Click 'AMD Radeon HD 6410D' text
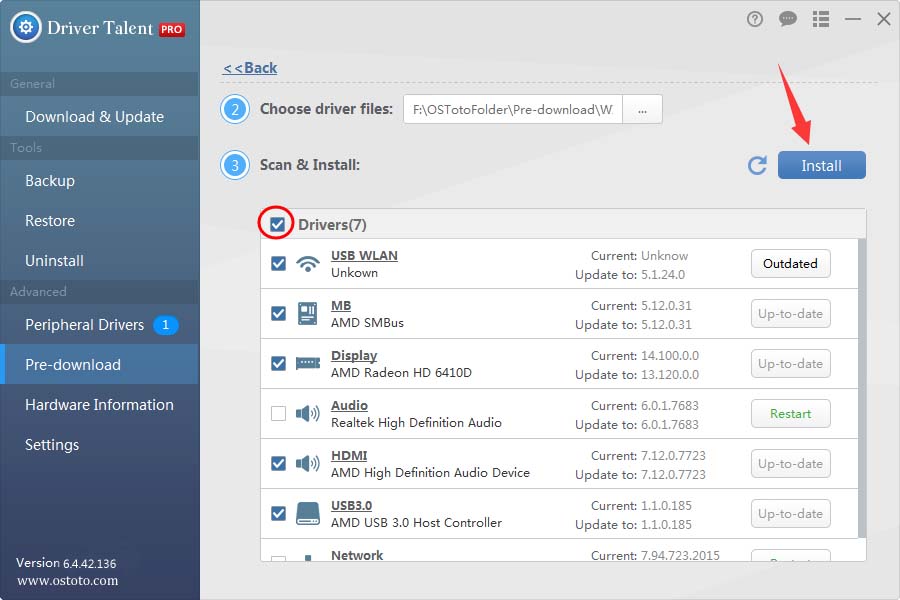The image size is (900, 600). 401,373
